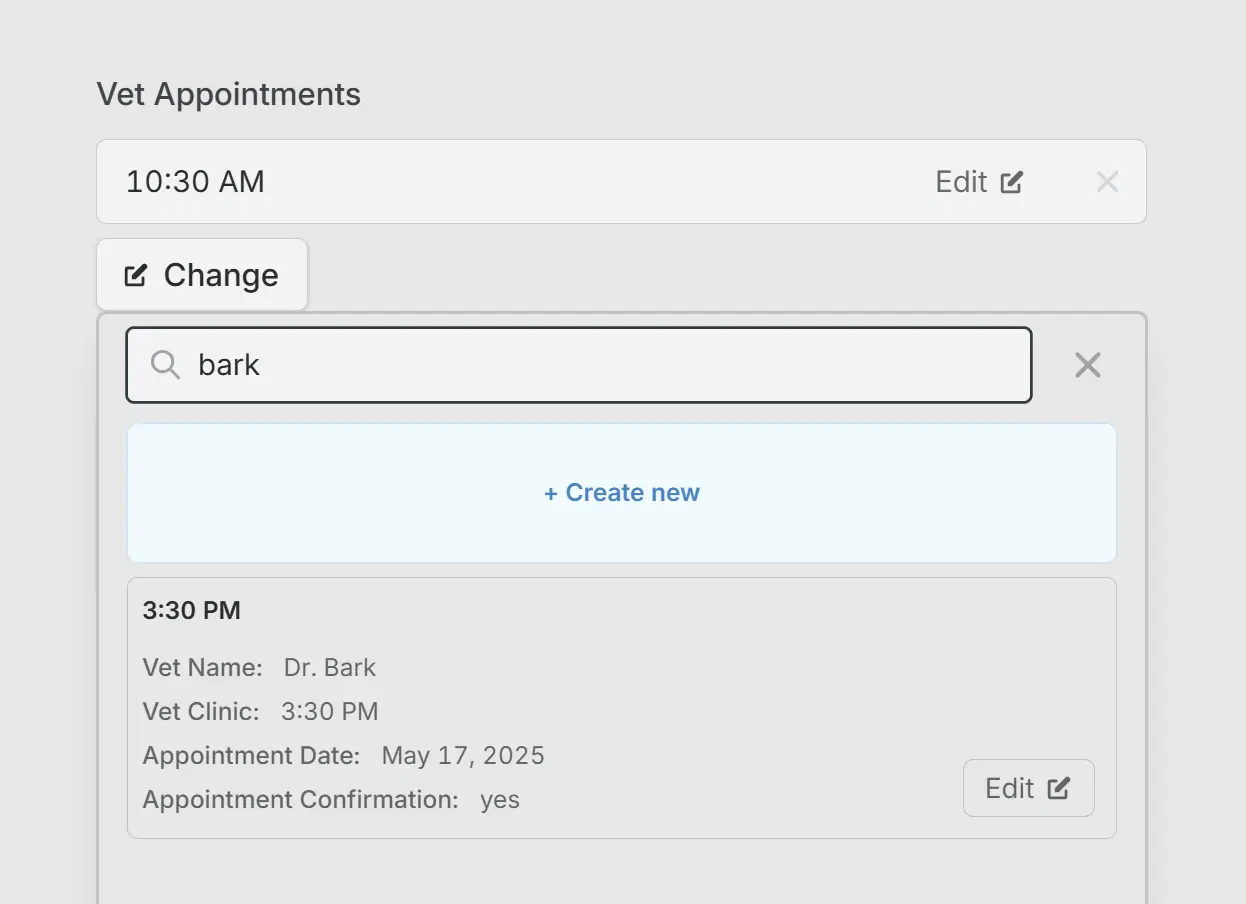Click the magnifying glass icon in search bar
The width and height of the screenshot is (1246, 904).
[x=163, y=365]
